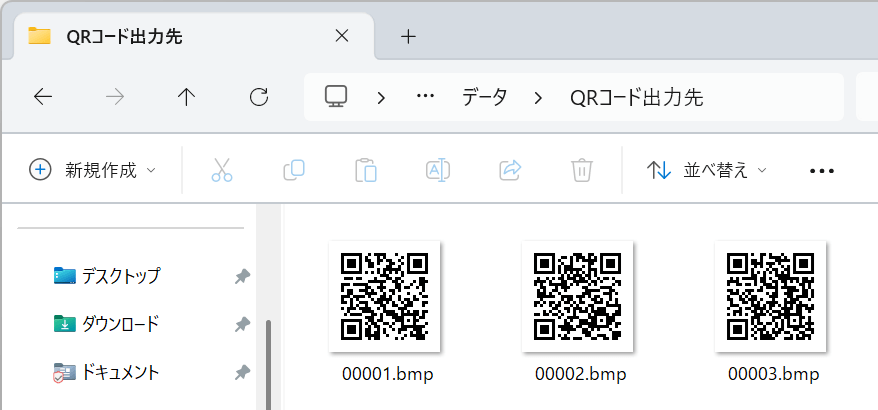
Task: Go forward with the right arrow
Action: pos(115,97)
